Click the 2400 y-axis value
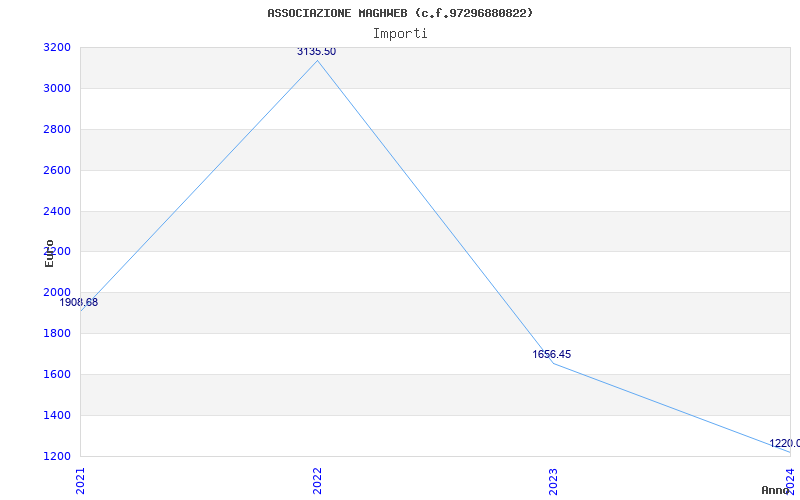This screenshot has height=500, width=800. click(x=57, y=211)
